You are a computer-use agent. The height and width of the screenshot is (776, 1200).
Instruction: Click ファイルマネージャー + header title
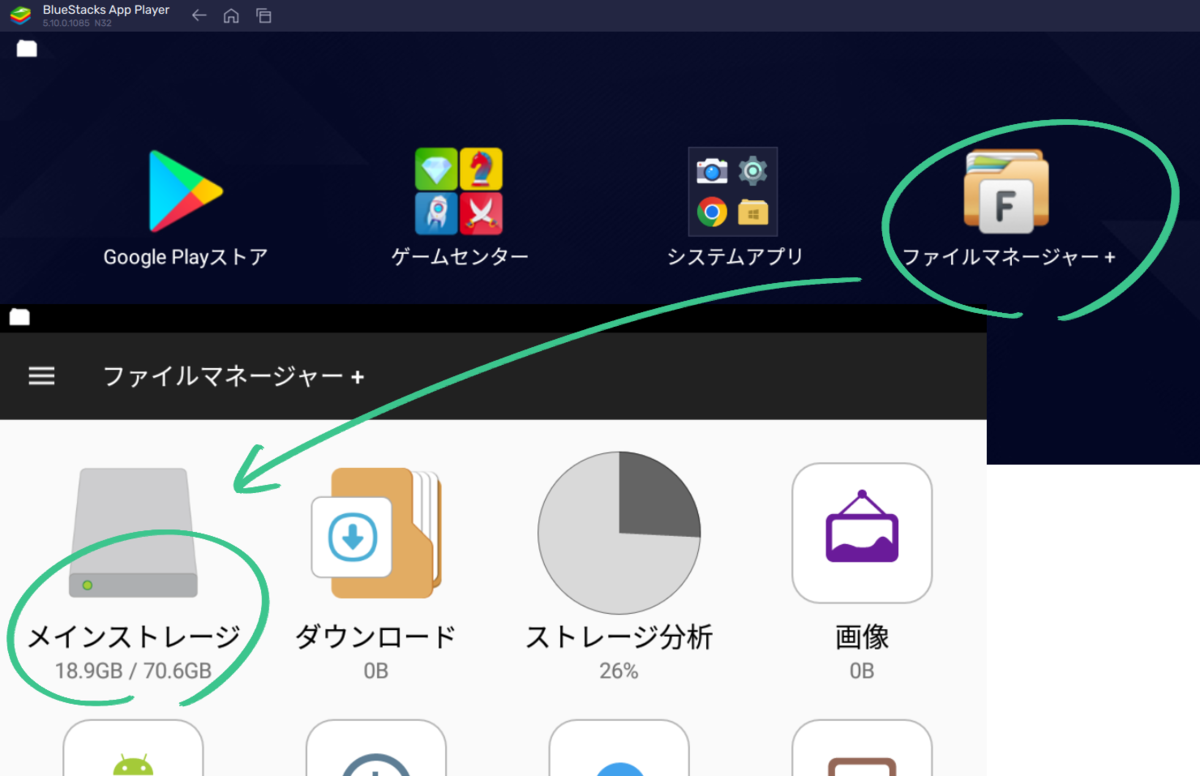pos(234,376)
